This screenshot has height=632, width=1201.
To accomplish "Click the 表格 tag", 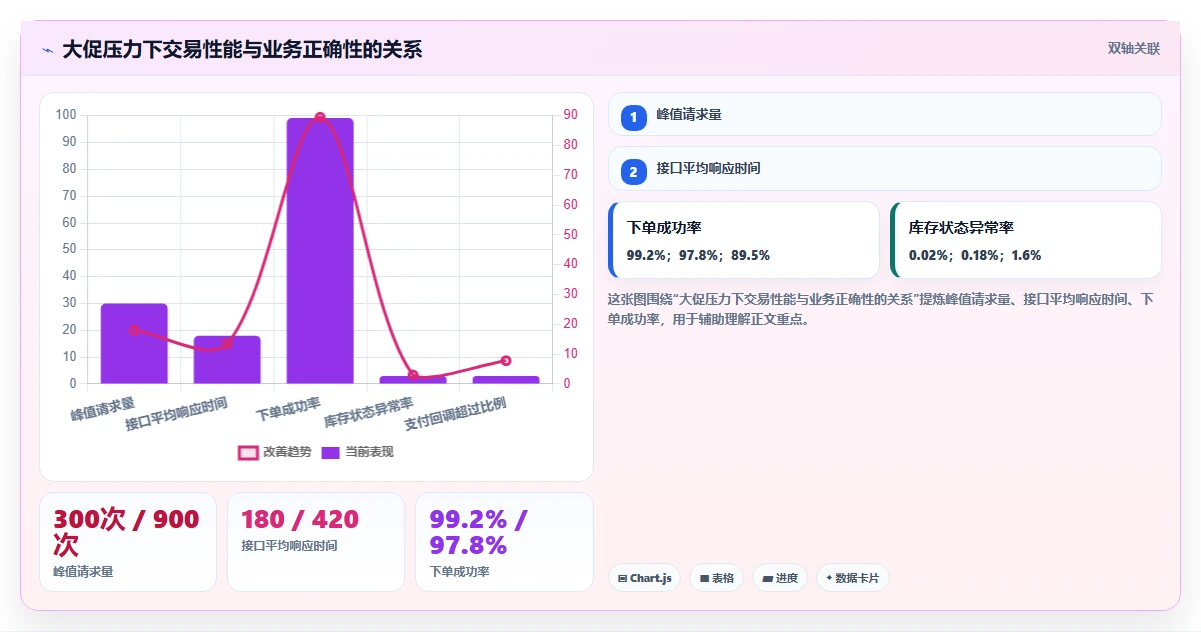I will (716, 578).
